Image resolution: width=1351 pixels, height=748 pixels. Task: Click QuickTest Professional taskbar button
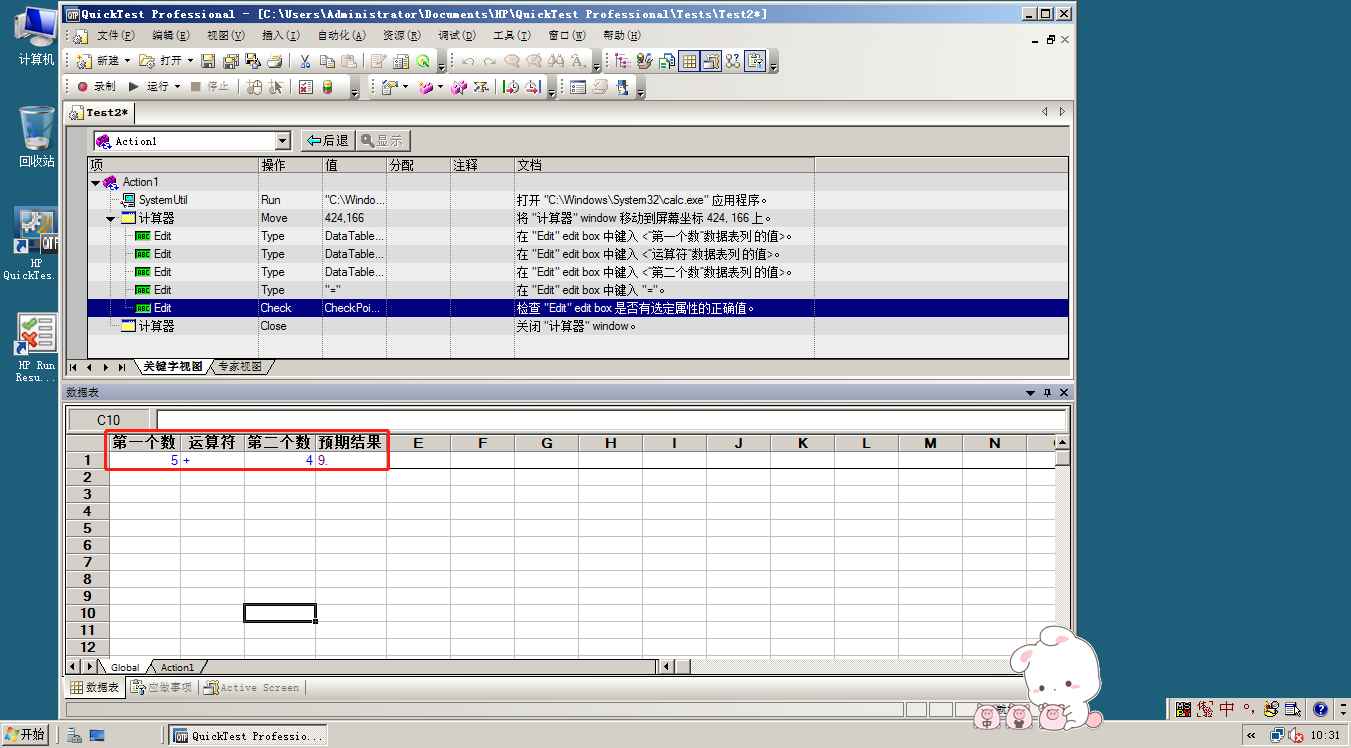point(247,735)
